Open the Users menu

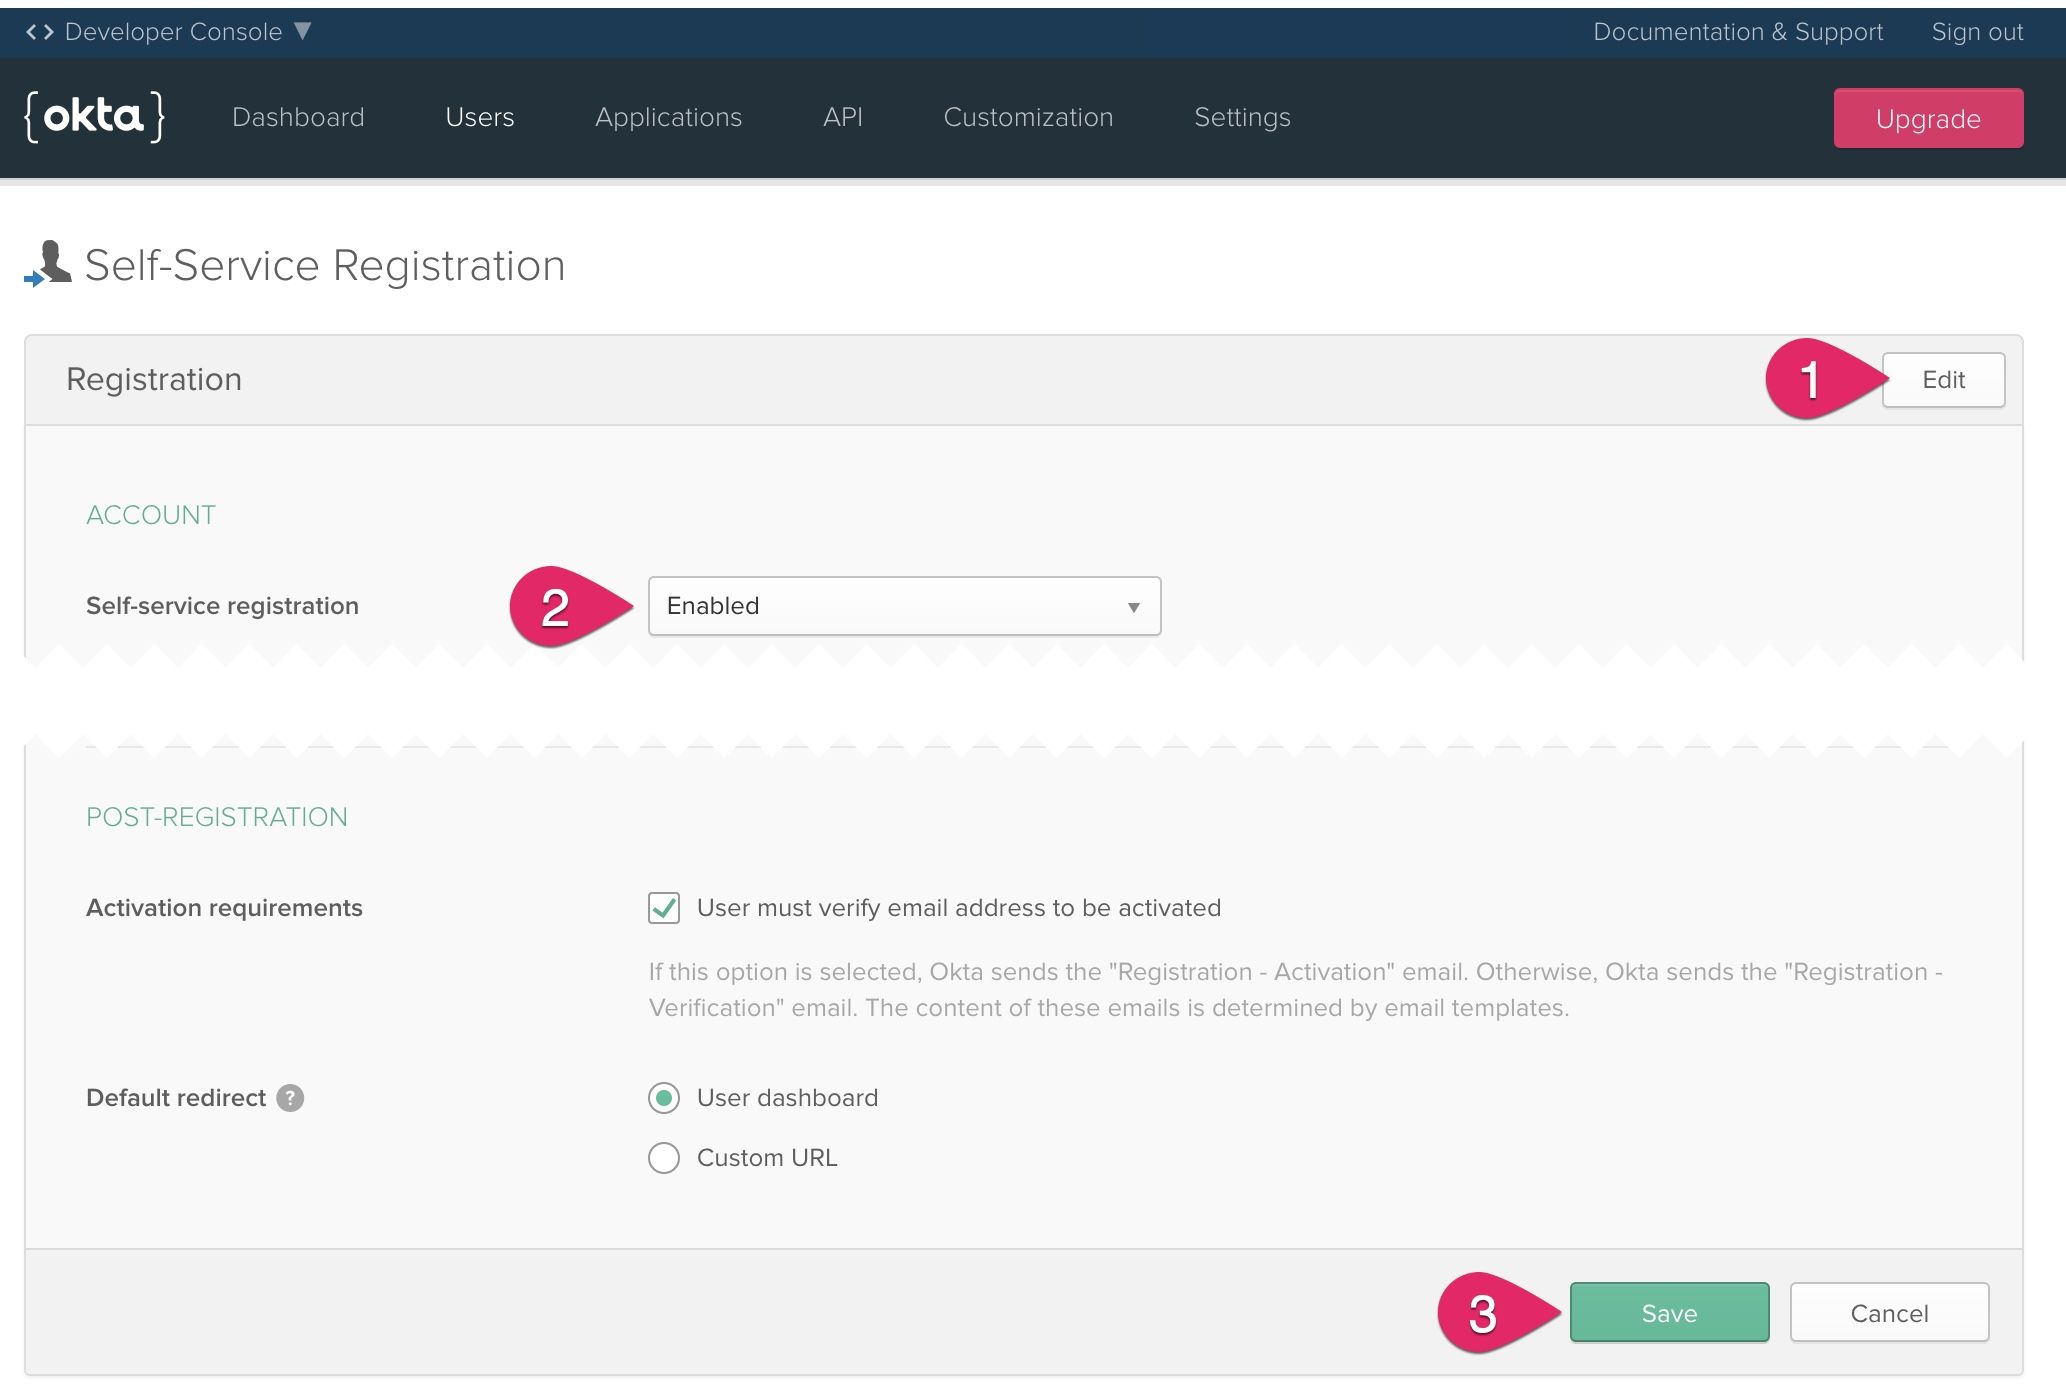pyautogui.click(x=480, y=117)
